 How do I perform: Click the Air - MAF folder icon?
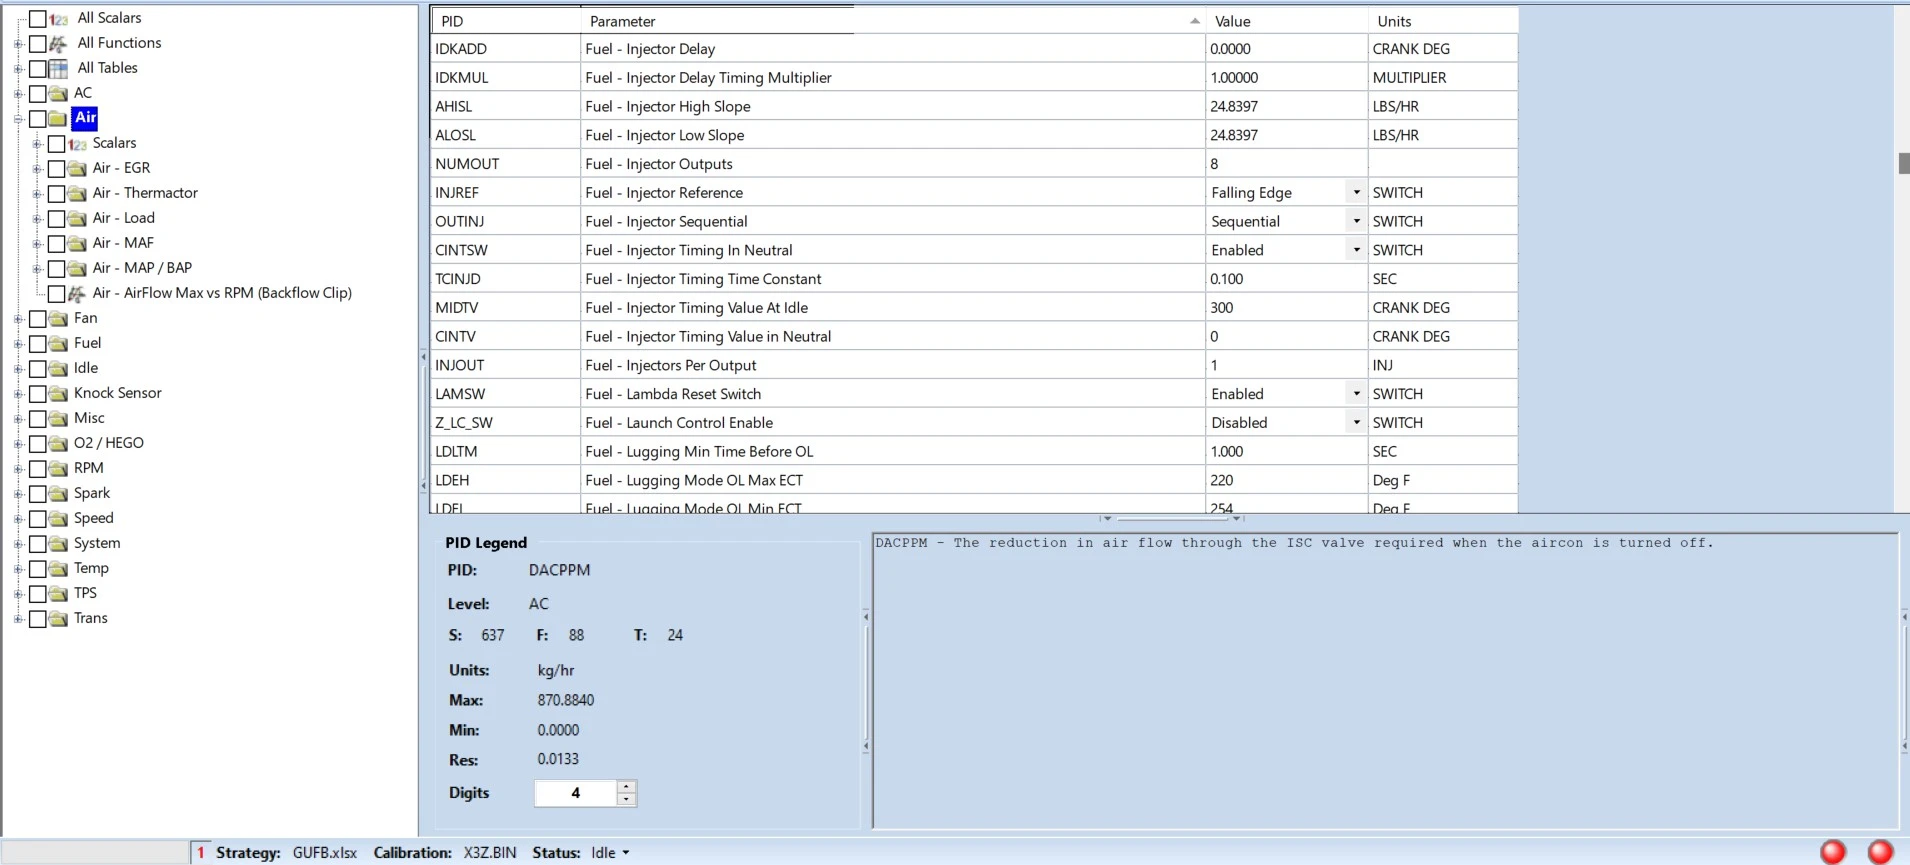point(78,244)
